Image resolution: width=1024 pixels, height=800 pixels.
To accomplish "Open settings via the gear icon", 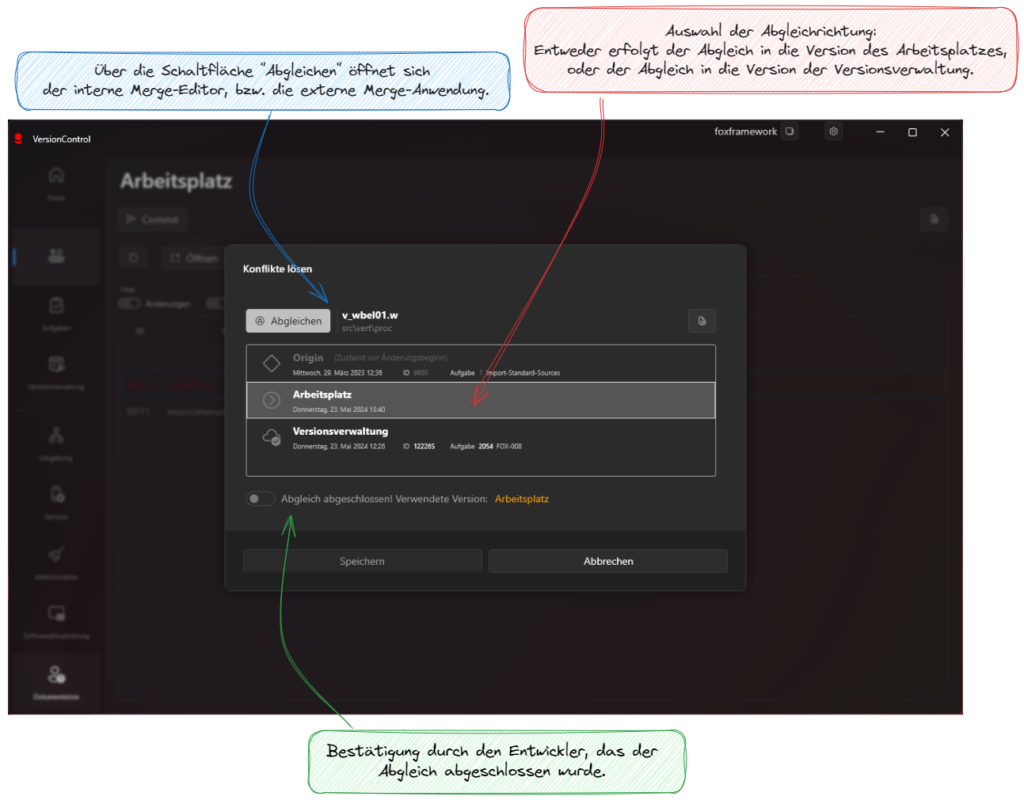I will point(834,132).
